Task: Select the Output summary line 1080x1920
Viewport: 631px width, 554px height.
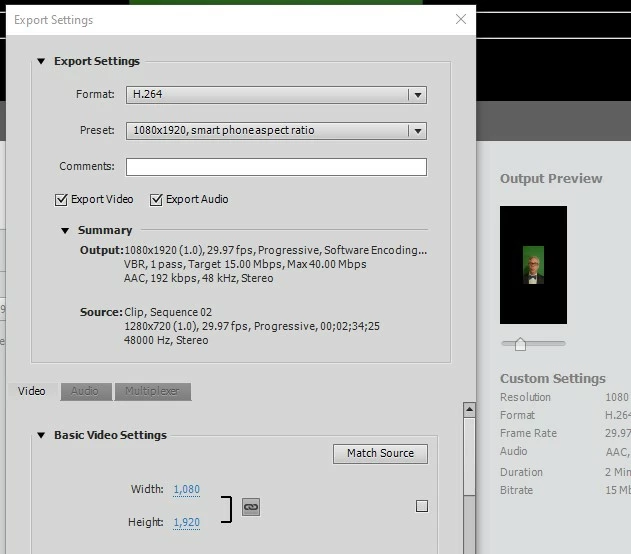Action: (x=276, y=250)
